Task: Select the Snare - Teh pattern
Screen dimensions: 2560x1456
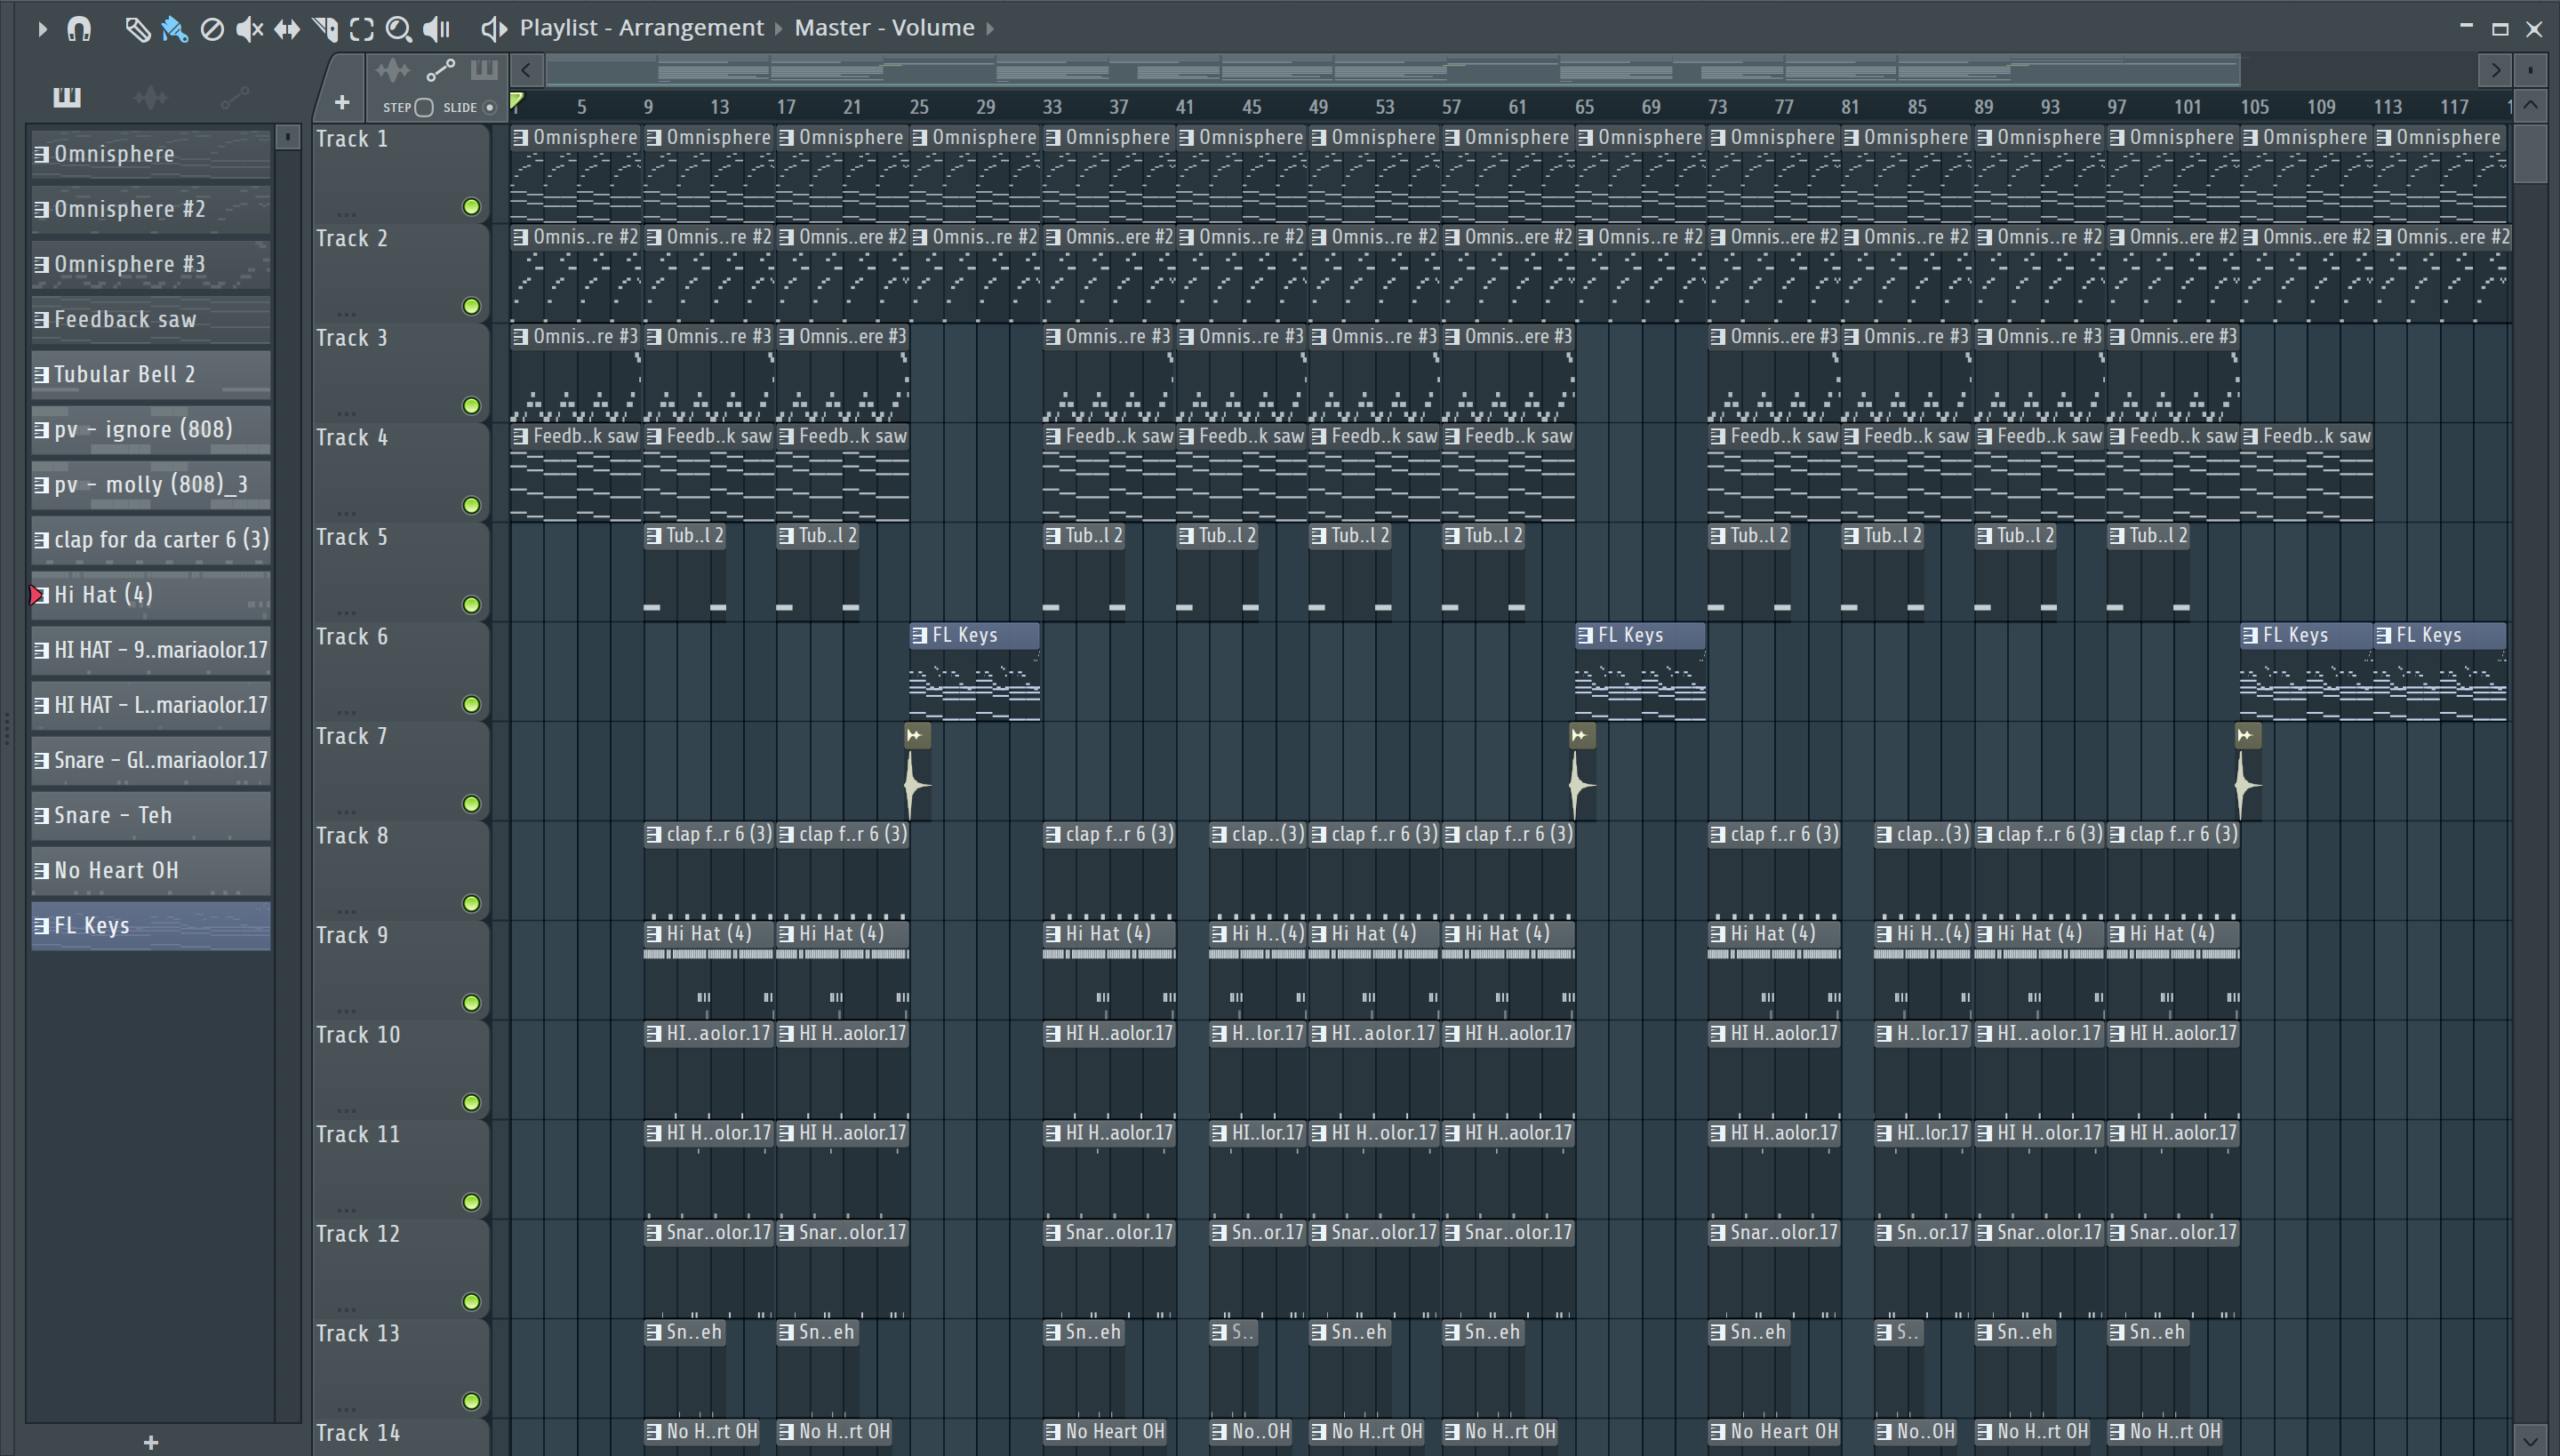Action: tap(151, 816)
